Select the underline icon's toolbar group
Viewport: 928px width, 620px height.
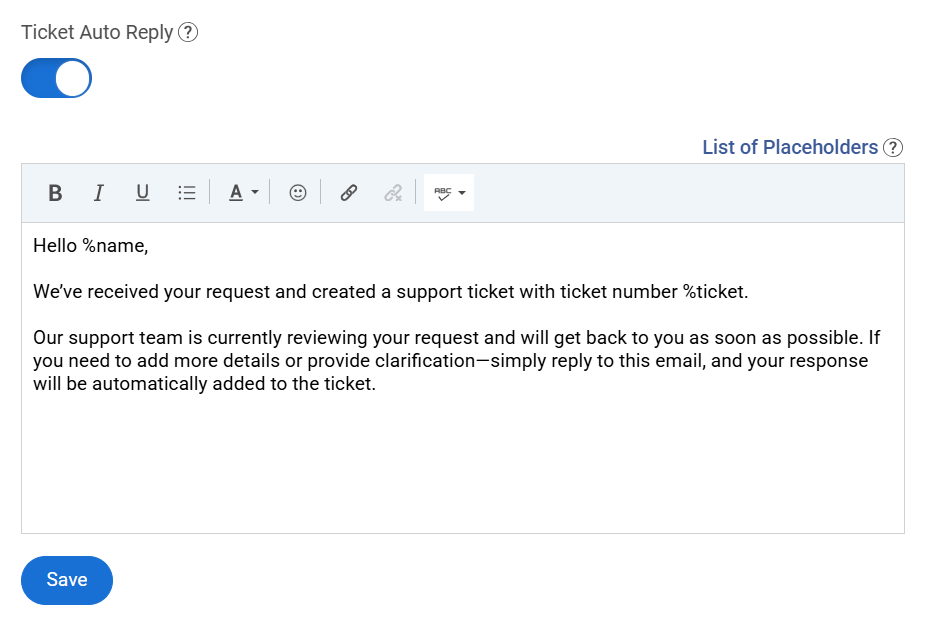(142, 192)
